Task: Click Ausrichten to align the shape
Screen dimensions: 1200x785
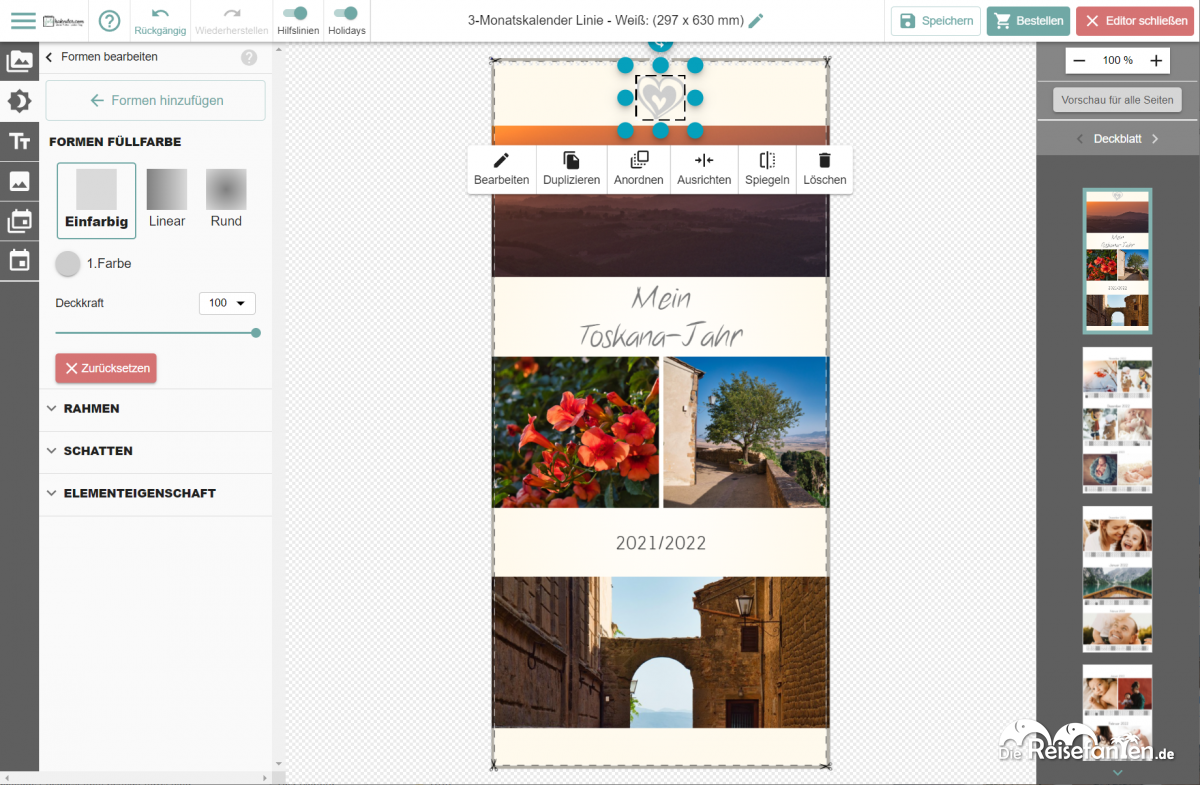Action: [703, 169]
